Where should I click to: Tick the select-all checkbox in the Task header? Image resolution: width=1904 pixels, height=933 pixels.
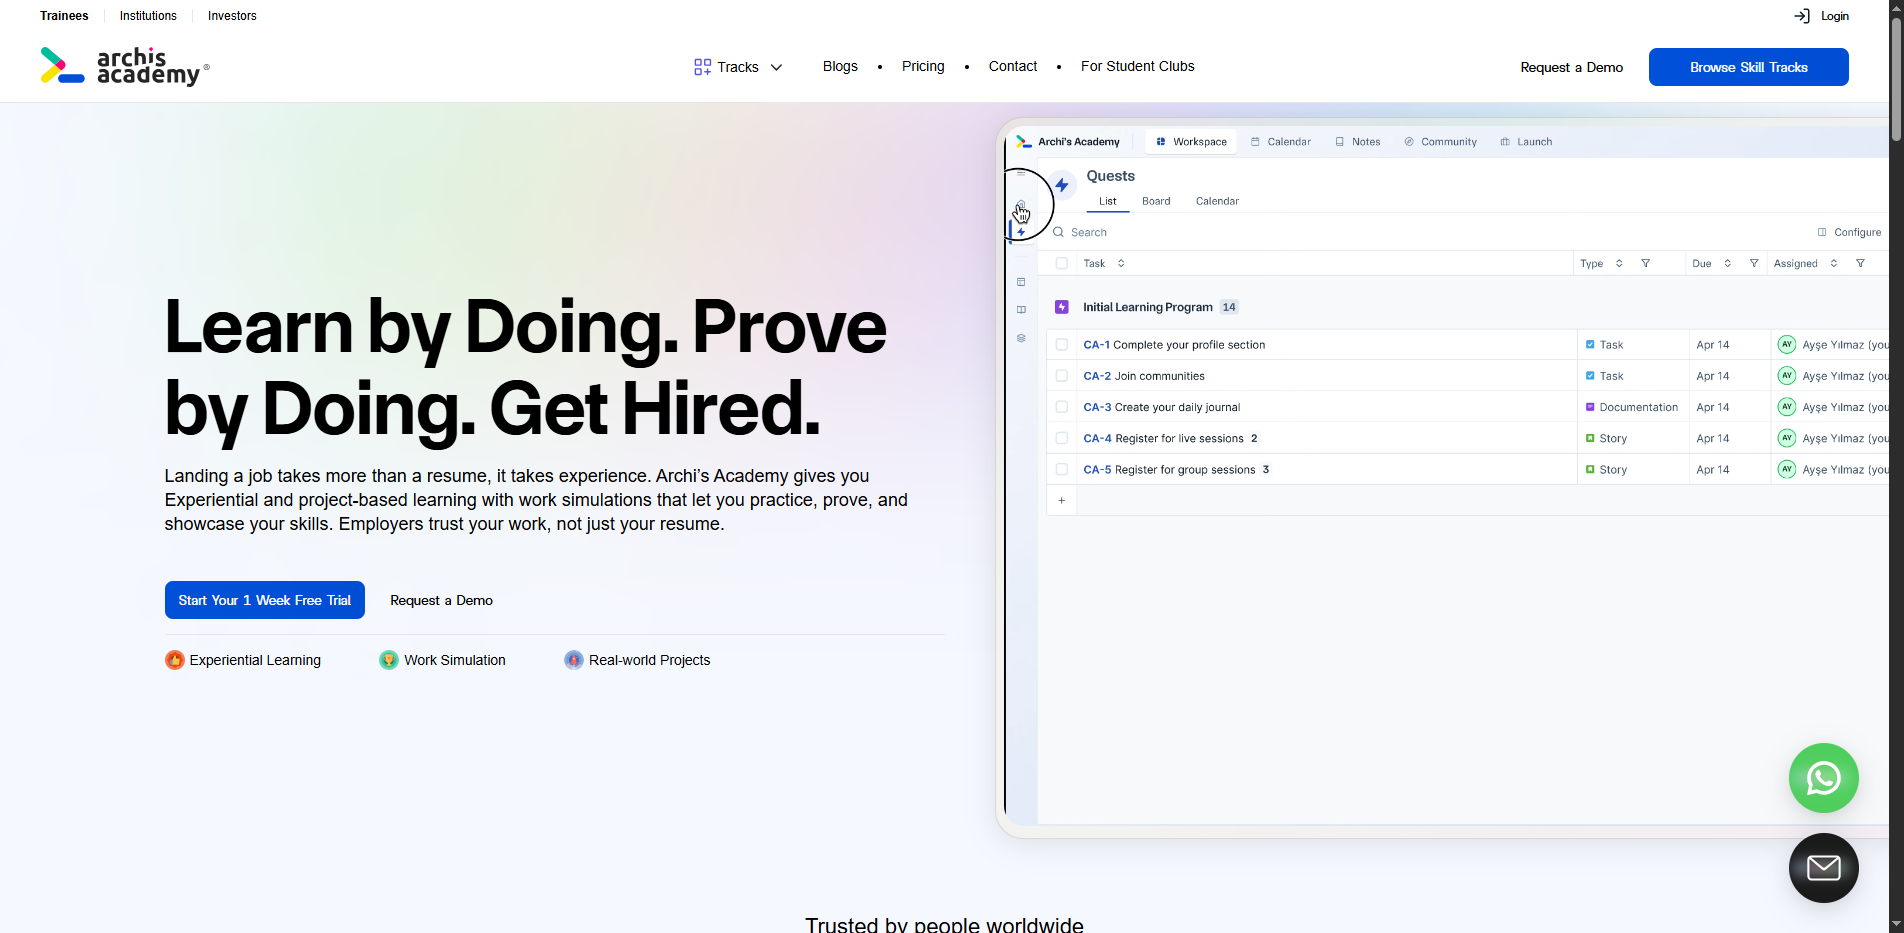coord(1062,263)
